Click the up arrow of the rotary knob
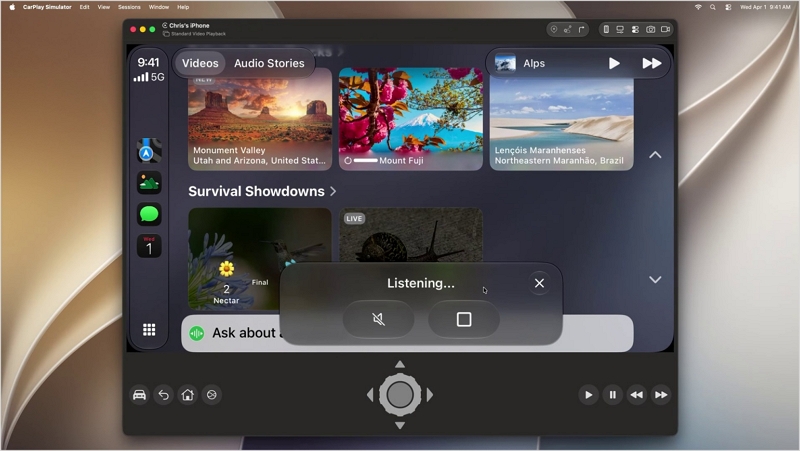This screenshot has height=451, width=800. point(400,364)
